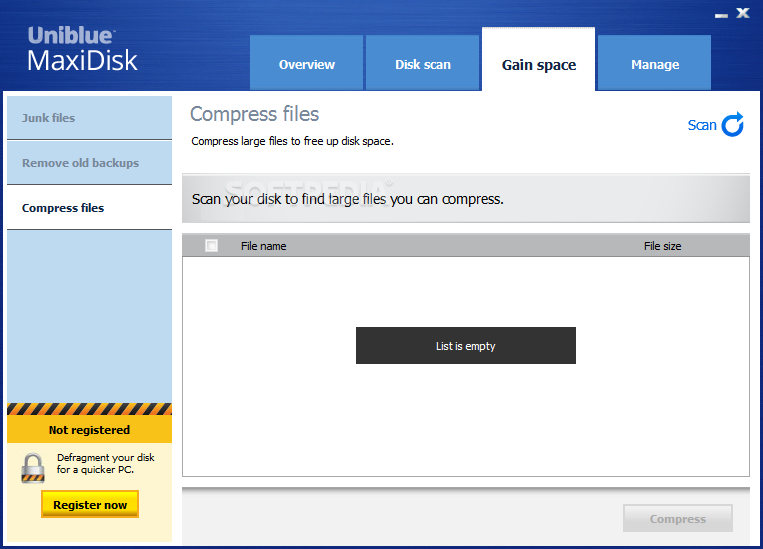Open Remove old backups section
The height and width of the screenshot is (549, 763).
point(90,163)
